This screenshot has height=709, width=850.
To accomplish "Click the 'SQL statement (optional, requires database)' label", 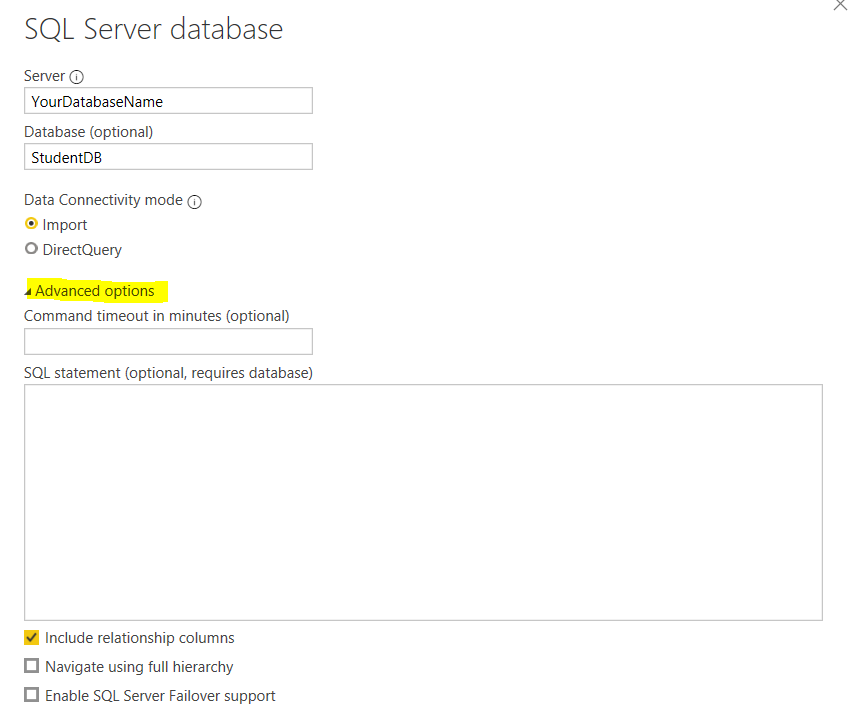I will (169, 373).
